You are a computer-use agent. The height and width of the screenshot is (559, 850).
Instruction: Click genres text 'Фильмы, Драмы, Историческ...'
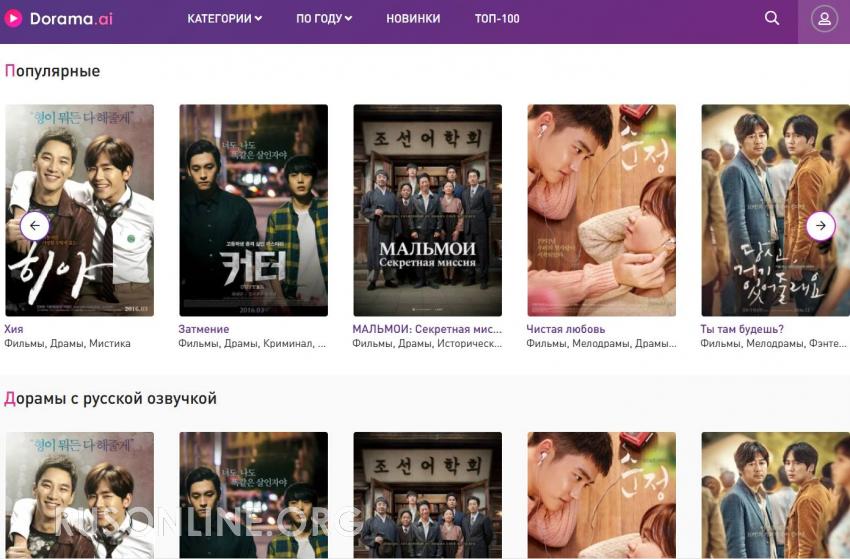click(x=427, y=343)
